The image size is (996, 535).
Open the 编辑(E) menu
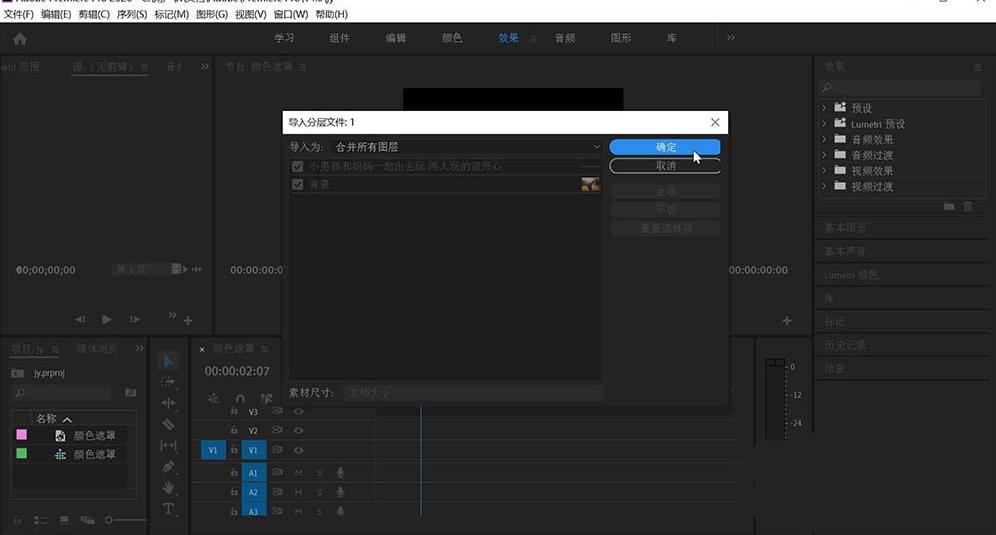[56, 14]
